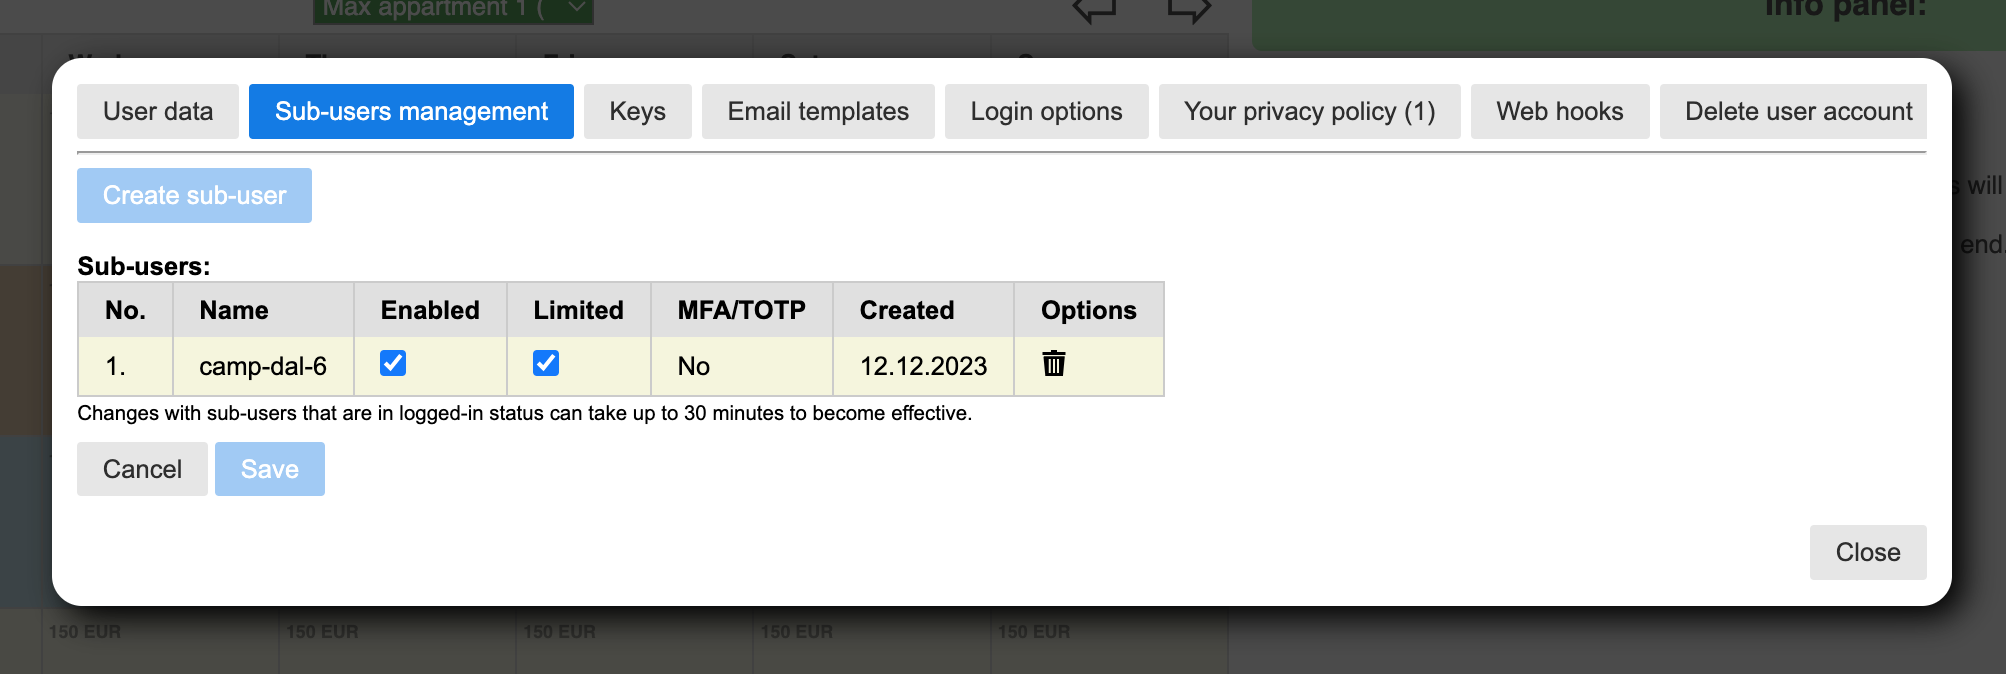Open the Delete user account tab
The height and width of the screenshot is (674, 2006).
[1797, 111]
